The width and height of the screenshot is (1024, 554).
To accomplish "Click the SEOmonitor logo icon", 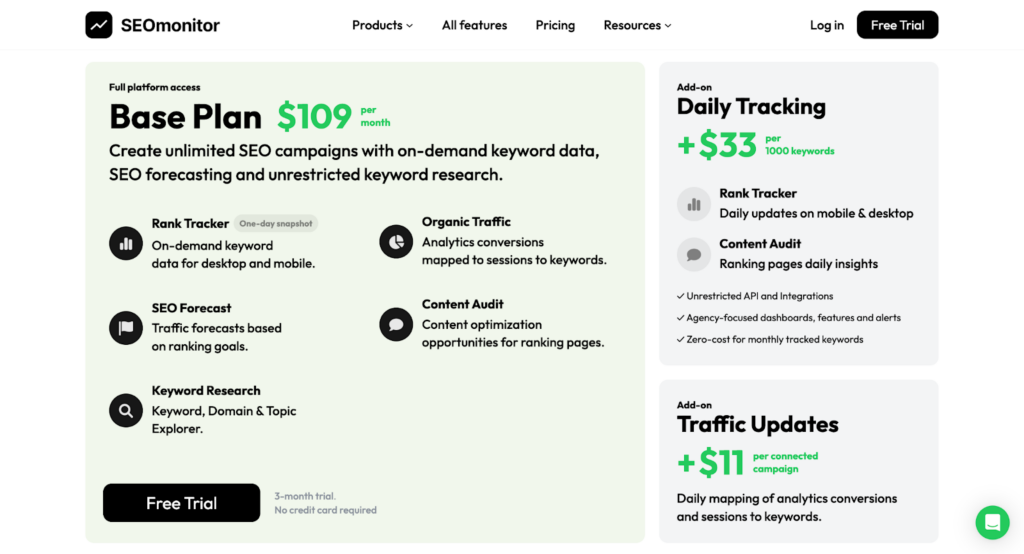I will click(99, 25).
